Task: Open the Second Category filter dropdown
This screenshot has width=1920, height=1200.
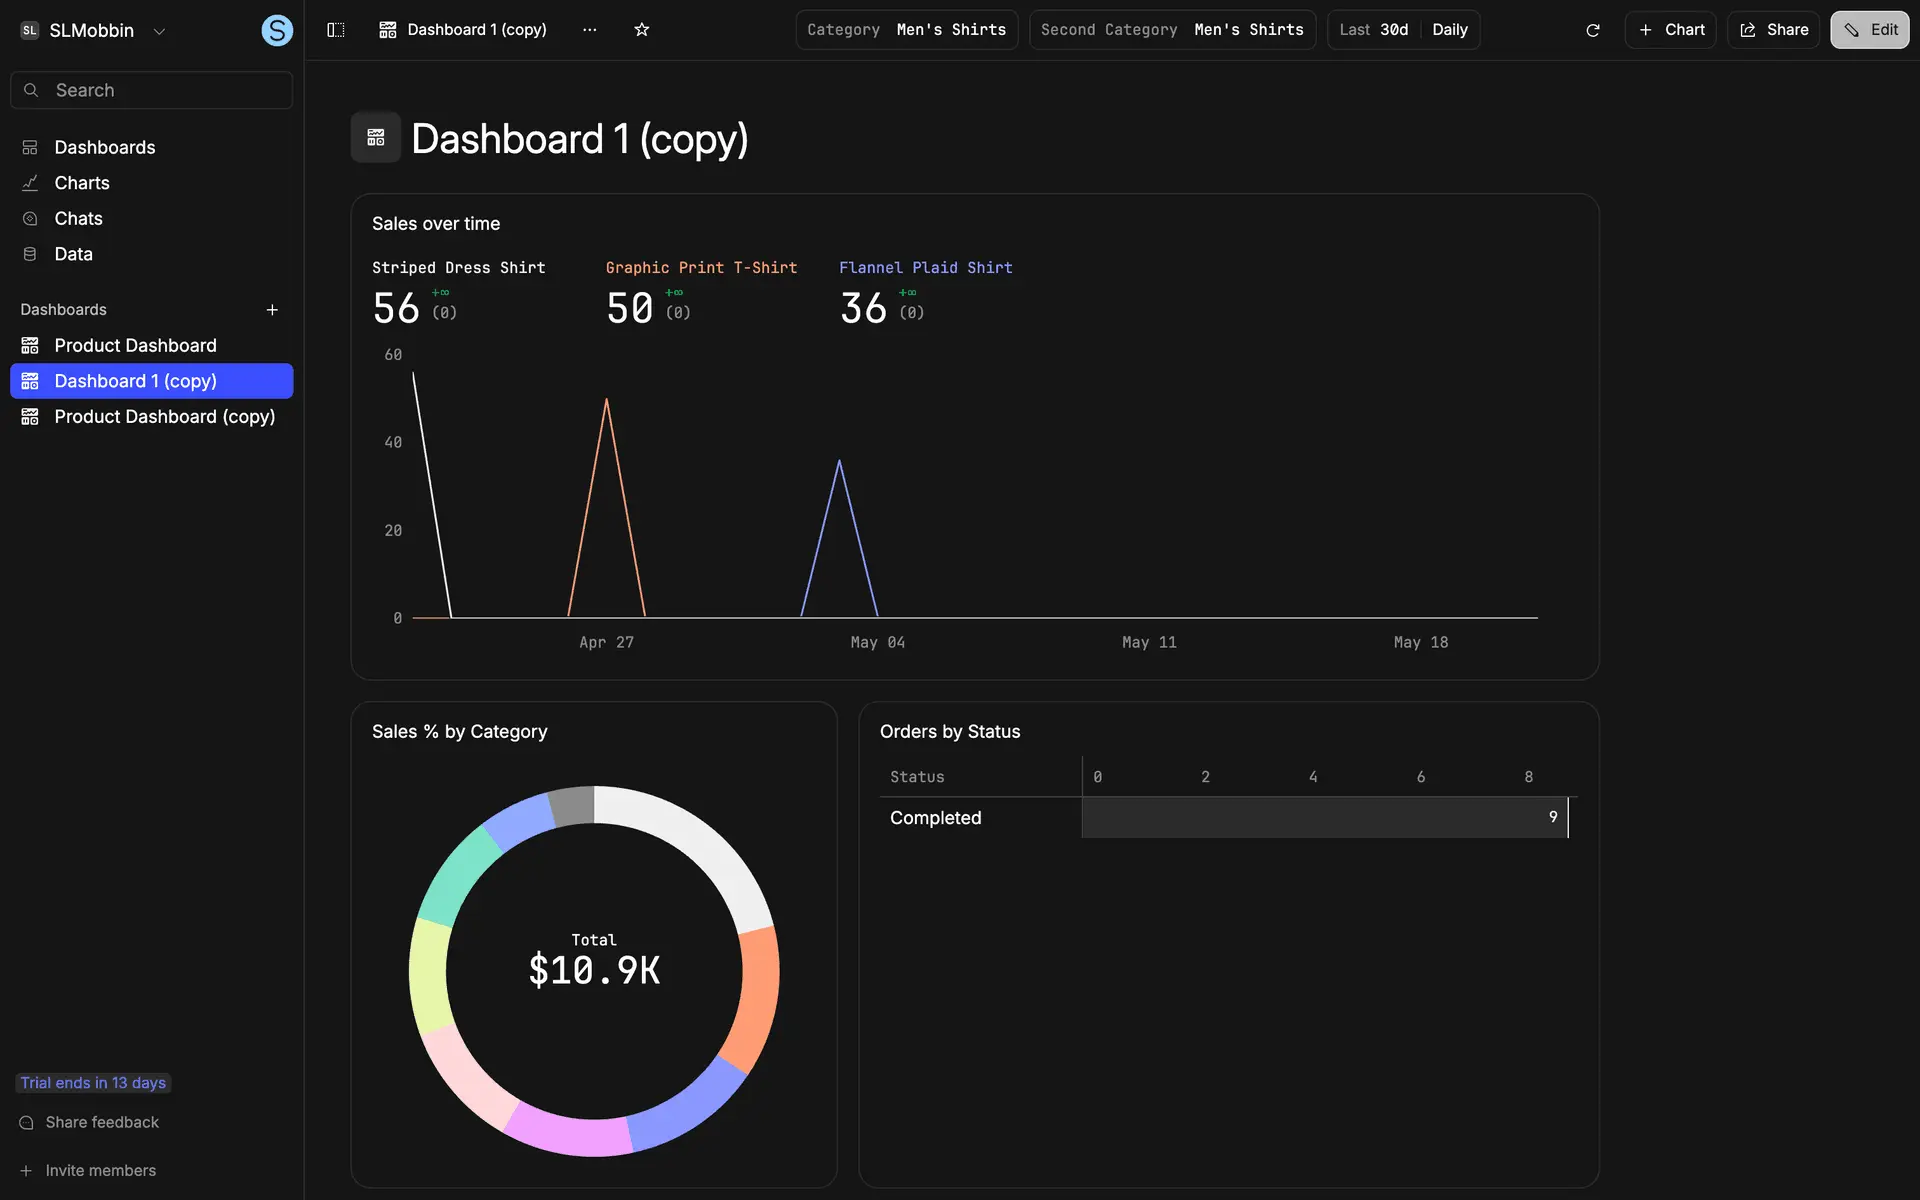Action: (x=1171, y=30)
